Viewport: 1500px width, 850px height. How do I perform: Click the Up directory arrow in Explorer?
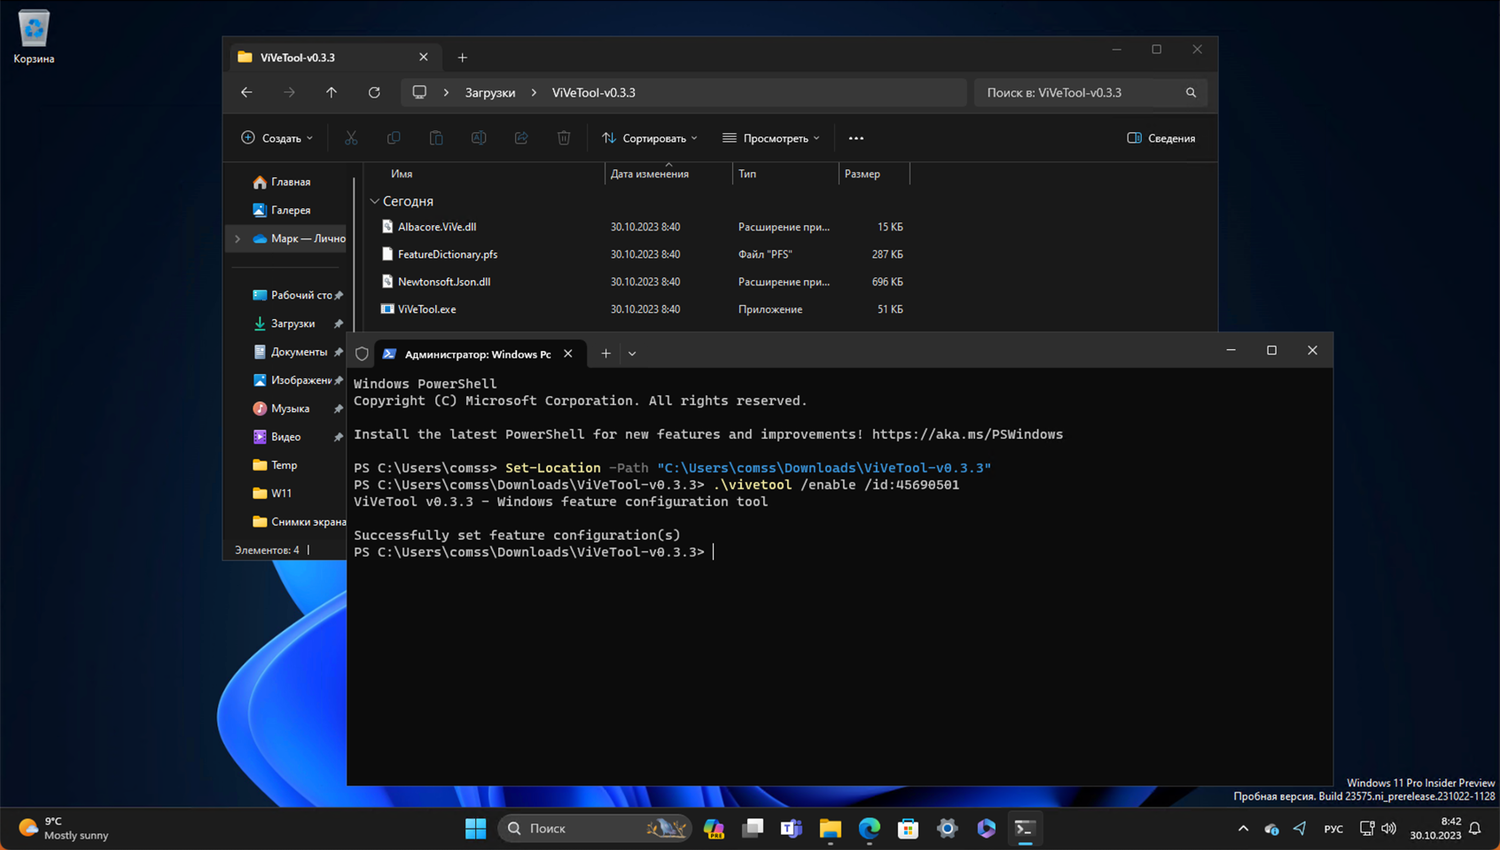click(x=331, y=92)
